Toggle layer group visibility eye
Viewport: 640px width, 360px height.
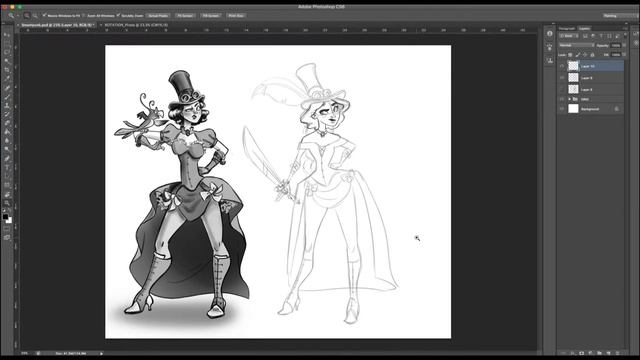tap(562, 99)
